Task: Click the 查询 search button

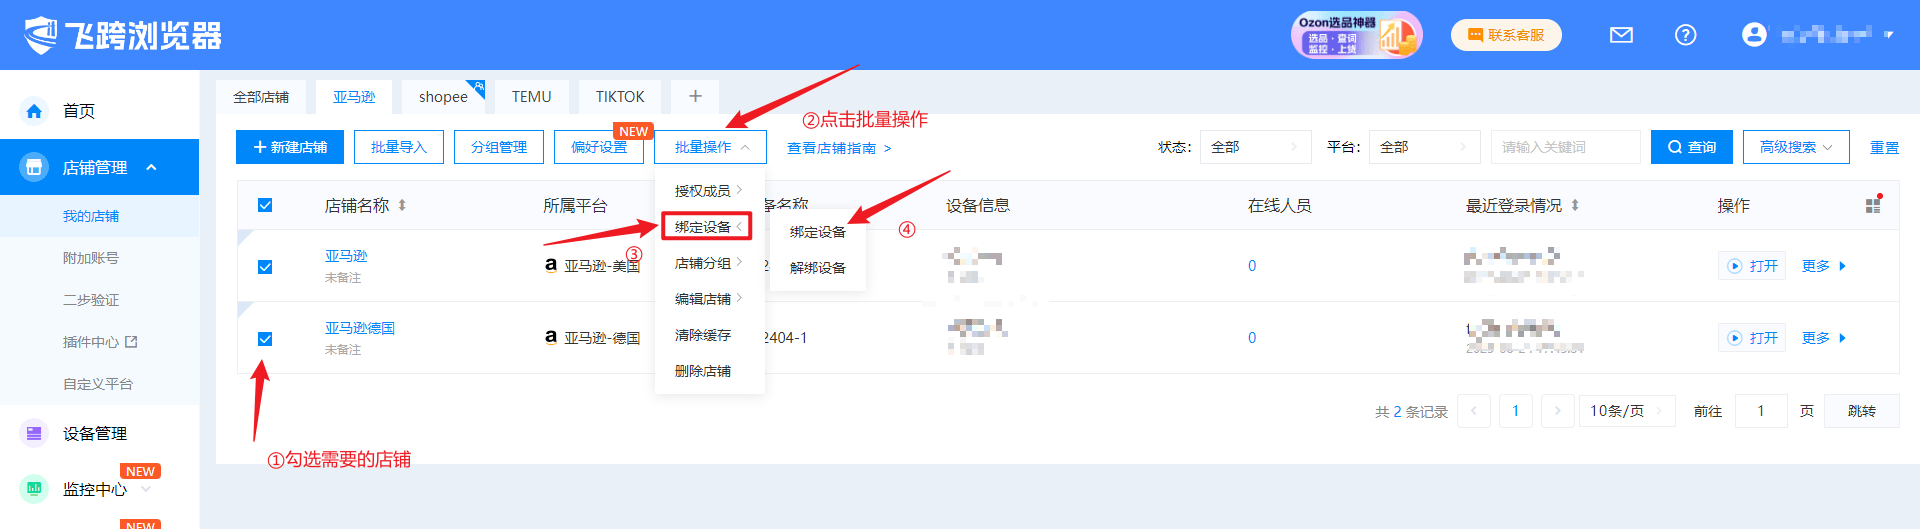Action: (x=1692, y=147)
